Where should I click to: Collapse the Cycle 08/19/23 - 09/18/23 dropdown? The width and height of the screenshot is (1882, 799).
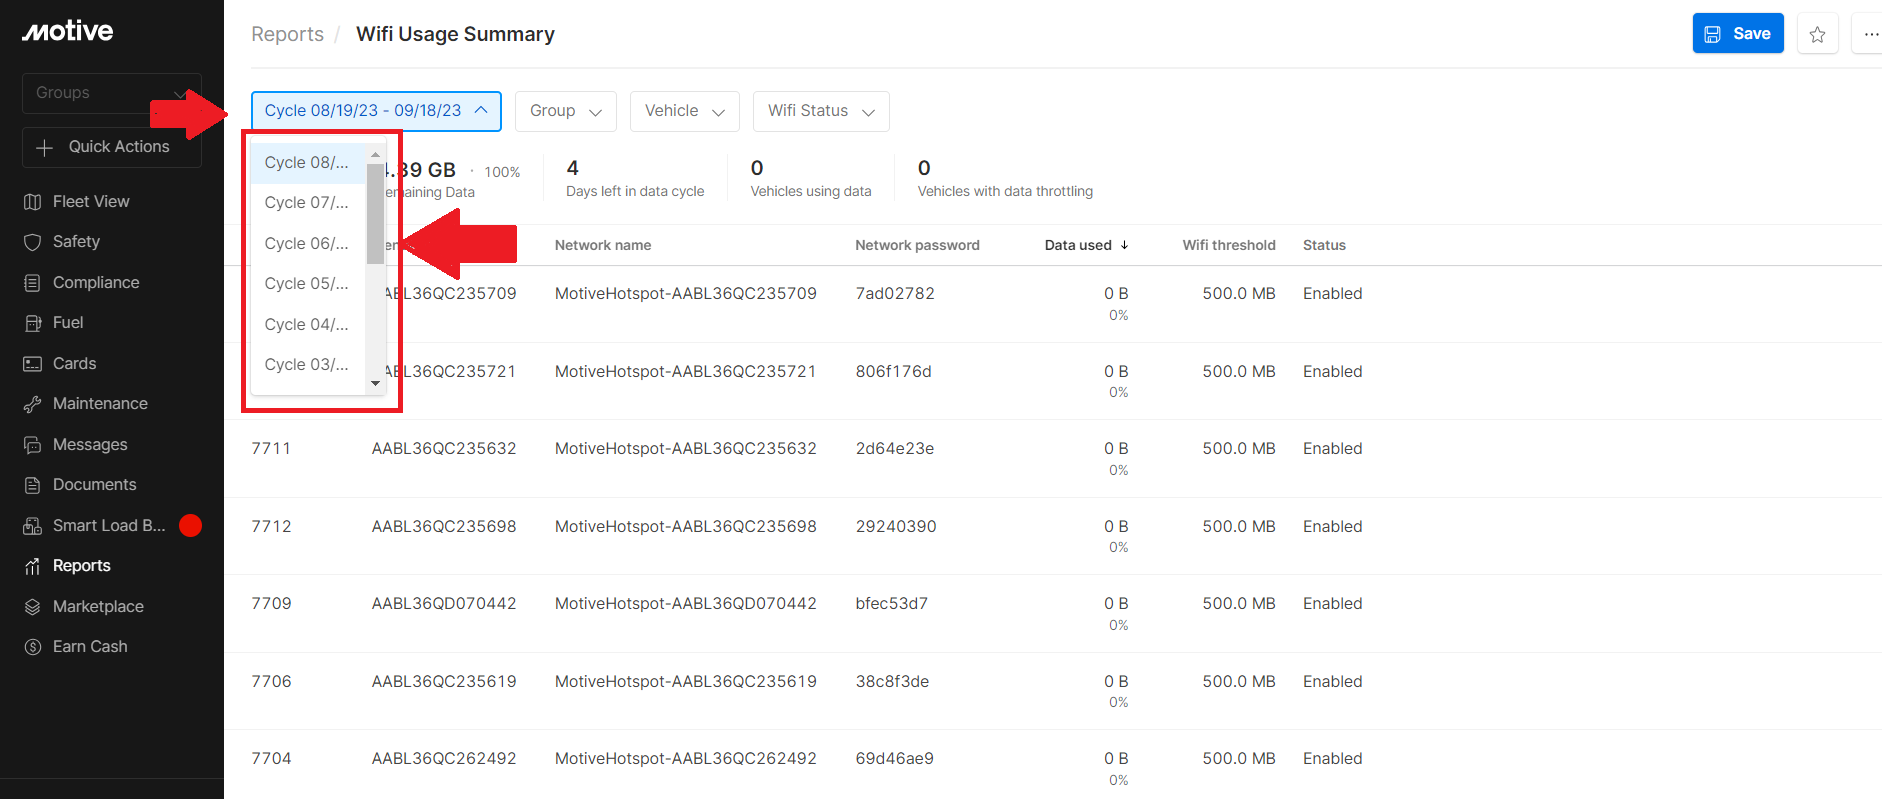[376, 111]
